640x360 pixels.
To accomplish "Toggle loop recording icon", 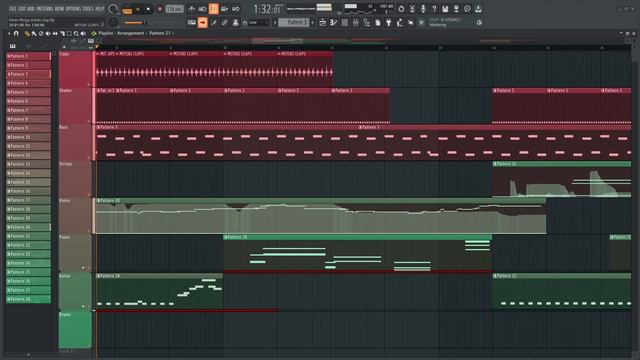I will [236, 9].
